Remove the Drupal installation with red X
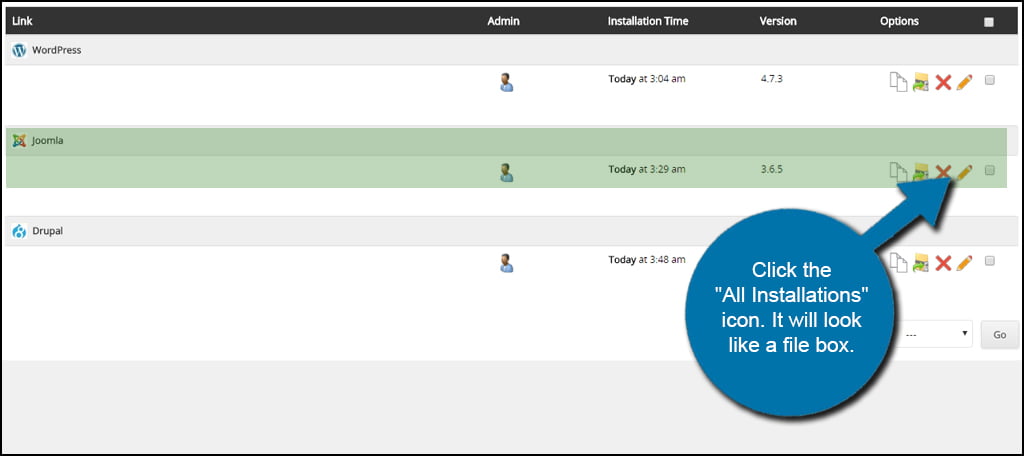Viewport: 1024px width, 456px height. (x=943, y=263)
